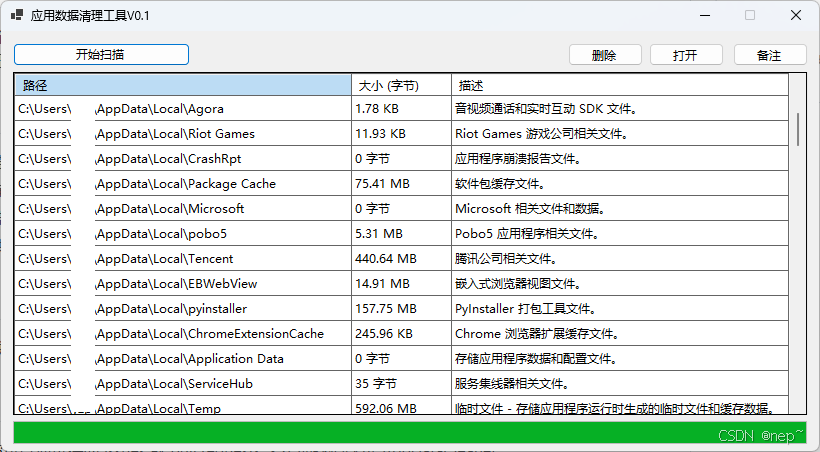Click the 备注 button

pyautogui.click(x=770, y=55)
